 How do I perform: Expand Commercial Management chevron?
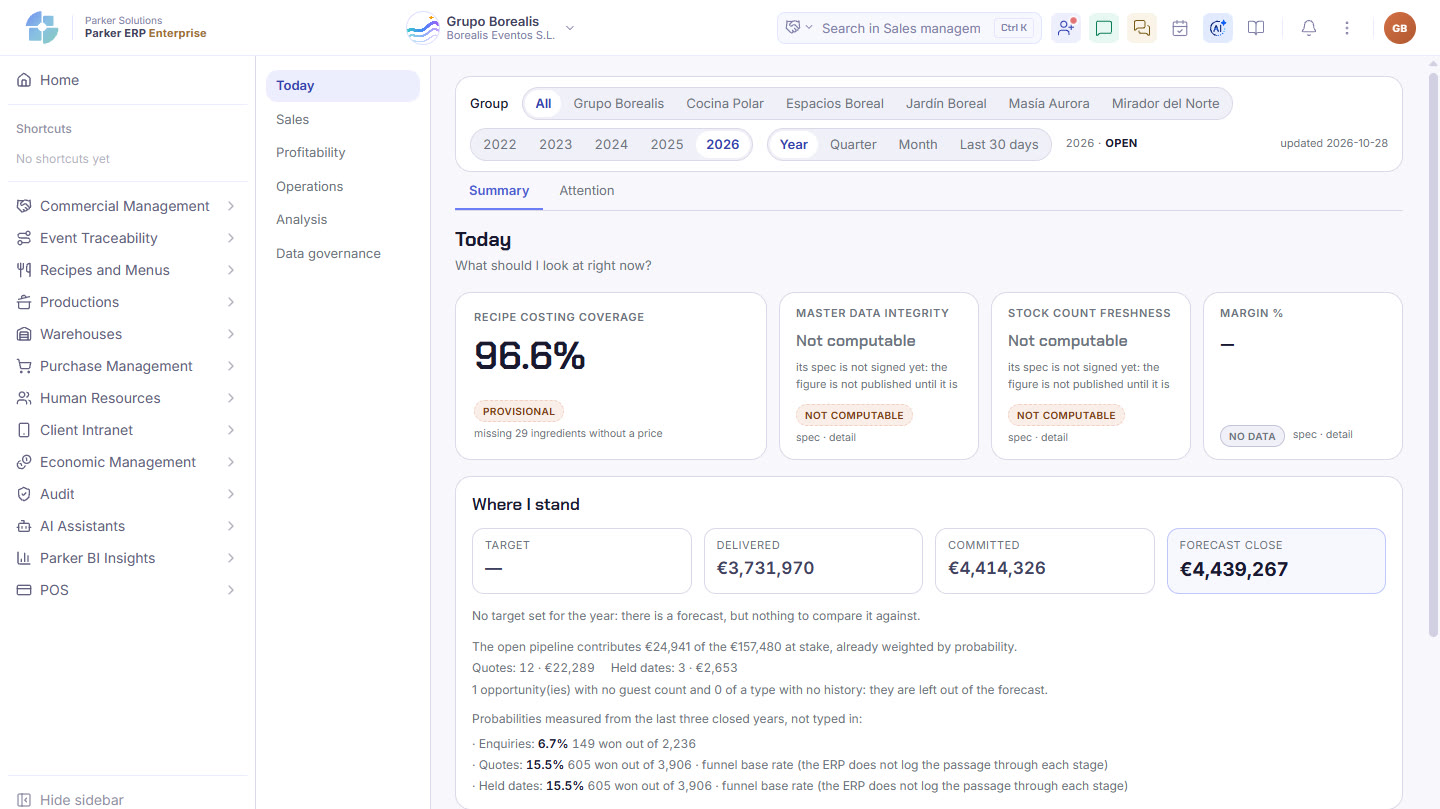click(x=231, y=206)
